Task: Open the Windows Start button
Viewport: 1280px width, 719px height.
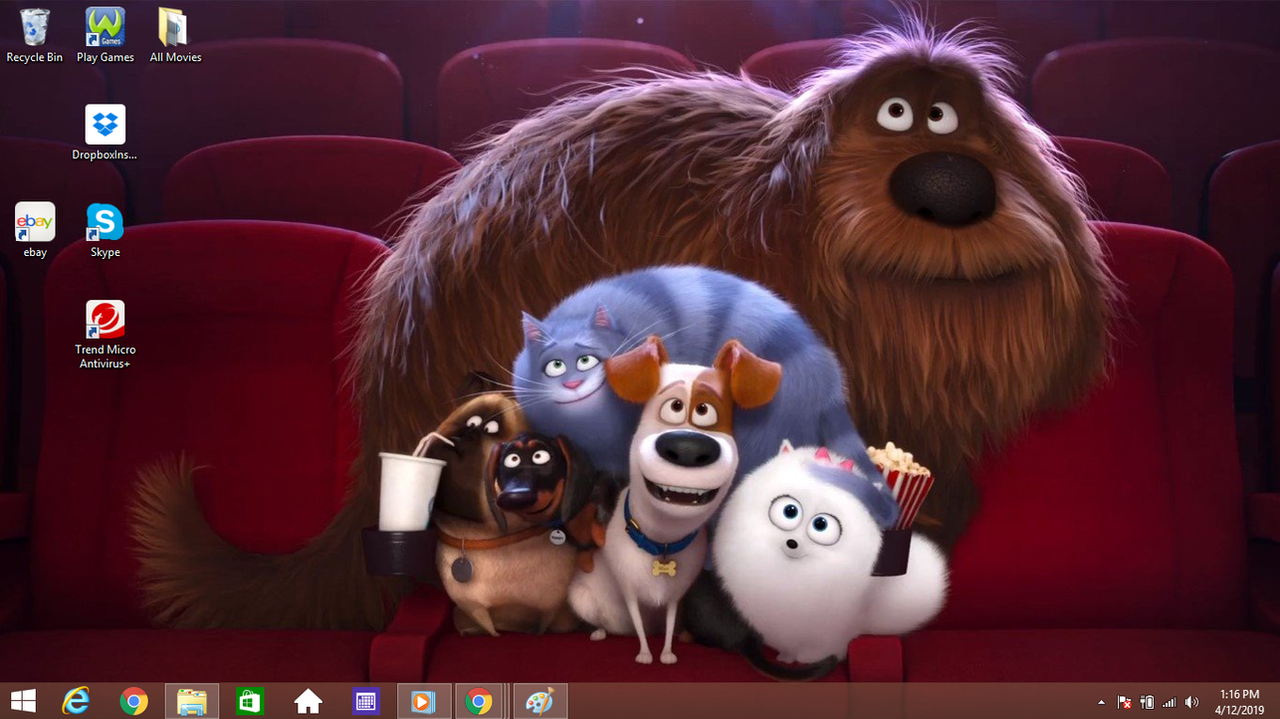Action: 23,701
